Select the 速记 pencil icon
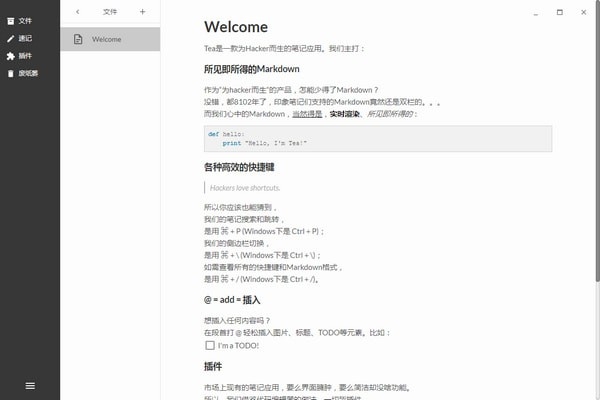Screen dimensions: 600x400 coord(11,39)
